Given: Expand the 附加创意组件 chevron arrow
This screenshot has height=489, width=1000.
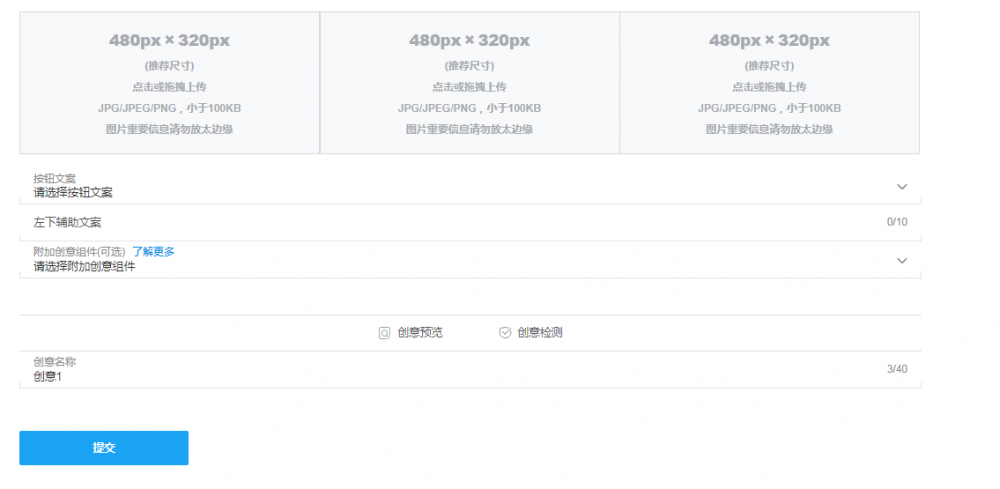Looking at the screenshot, I should (901, 261).
